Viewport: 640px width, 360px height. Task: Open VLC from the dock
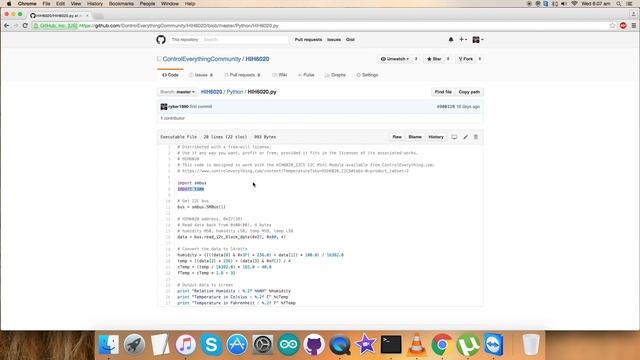tap(416, 344)
